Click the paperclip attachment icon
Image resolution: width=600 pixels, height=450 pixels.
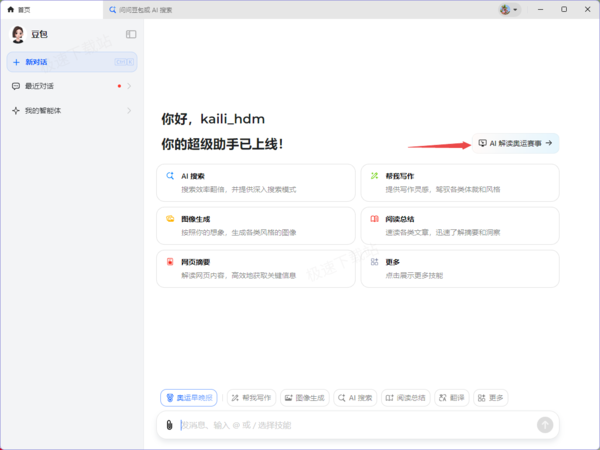click(x=169, y=425)
